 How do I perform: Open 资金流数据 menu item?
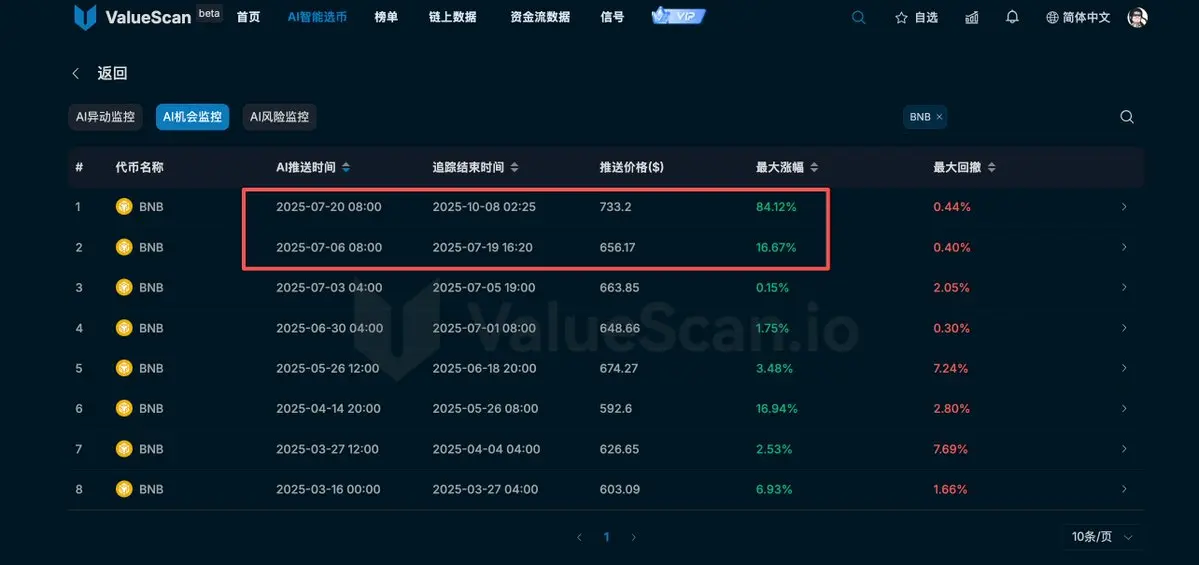540,17
